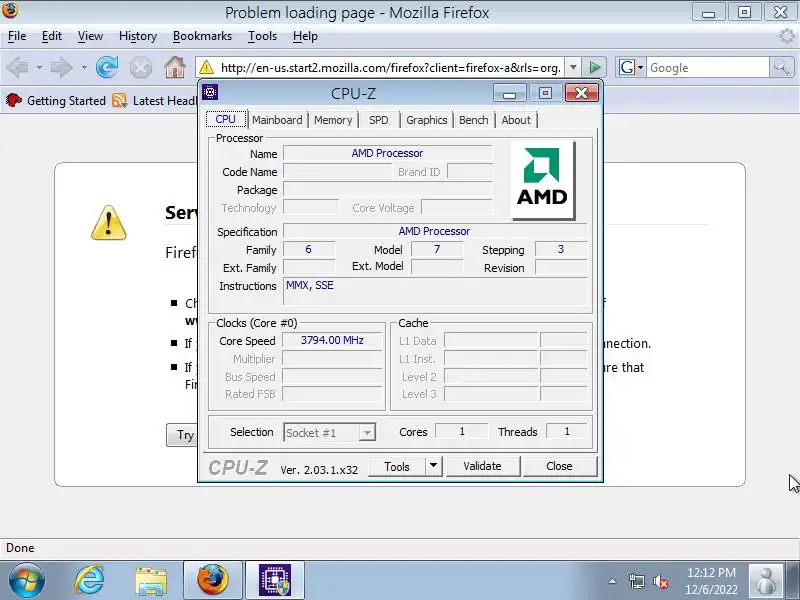Screen dimensions: 800x600
Task: Click the Instructions value MMX, SSE
Action: pyautogui.click(x=310, y=285)
